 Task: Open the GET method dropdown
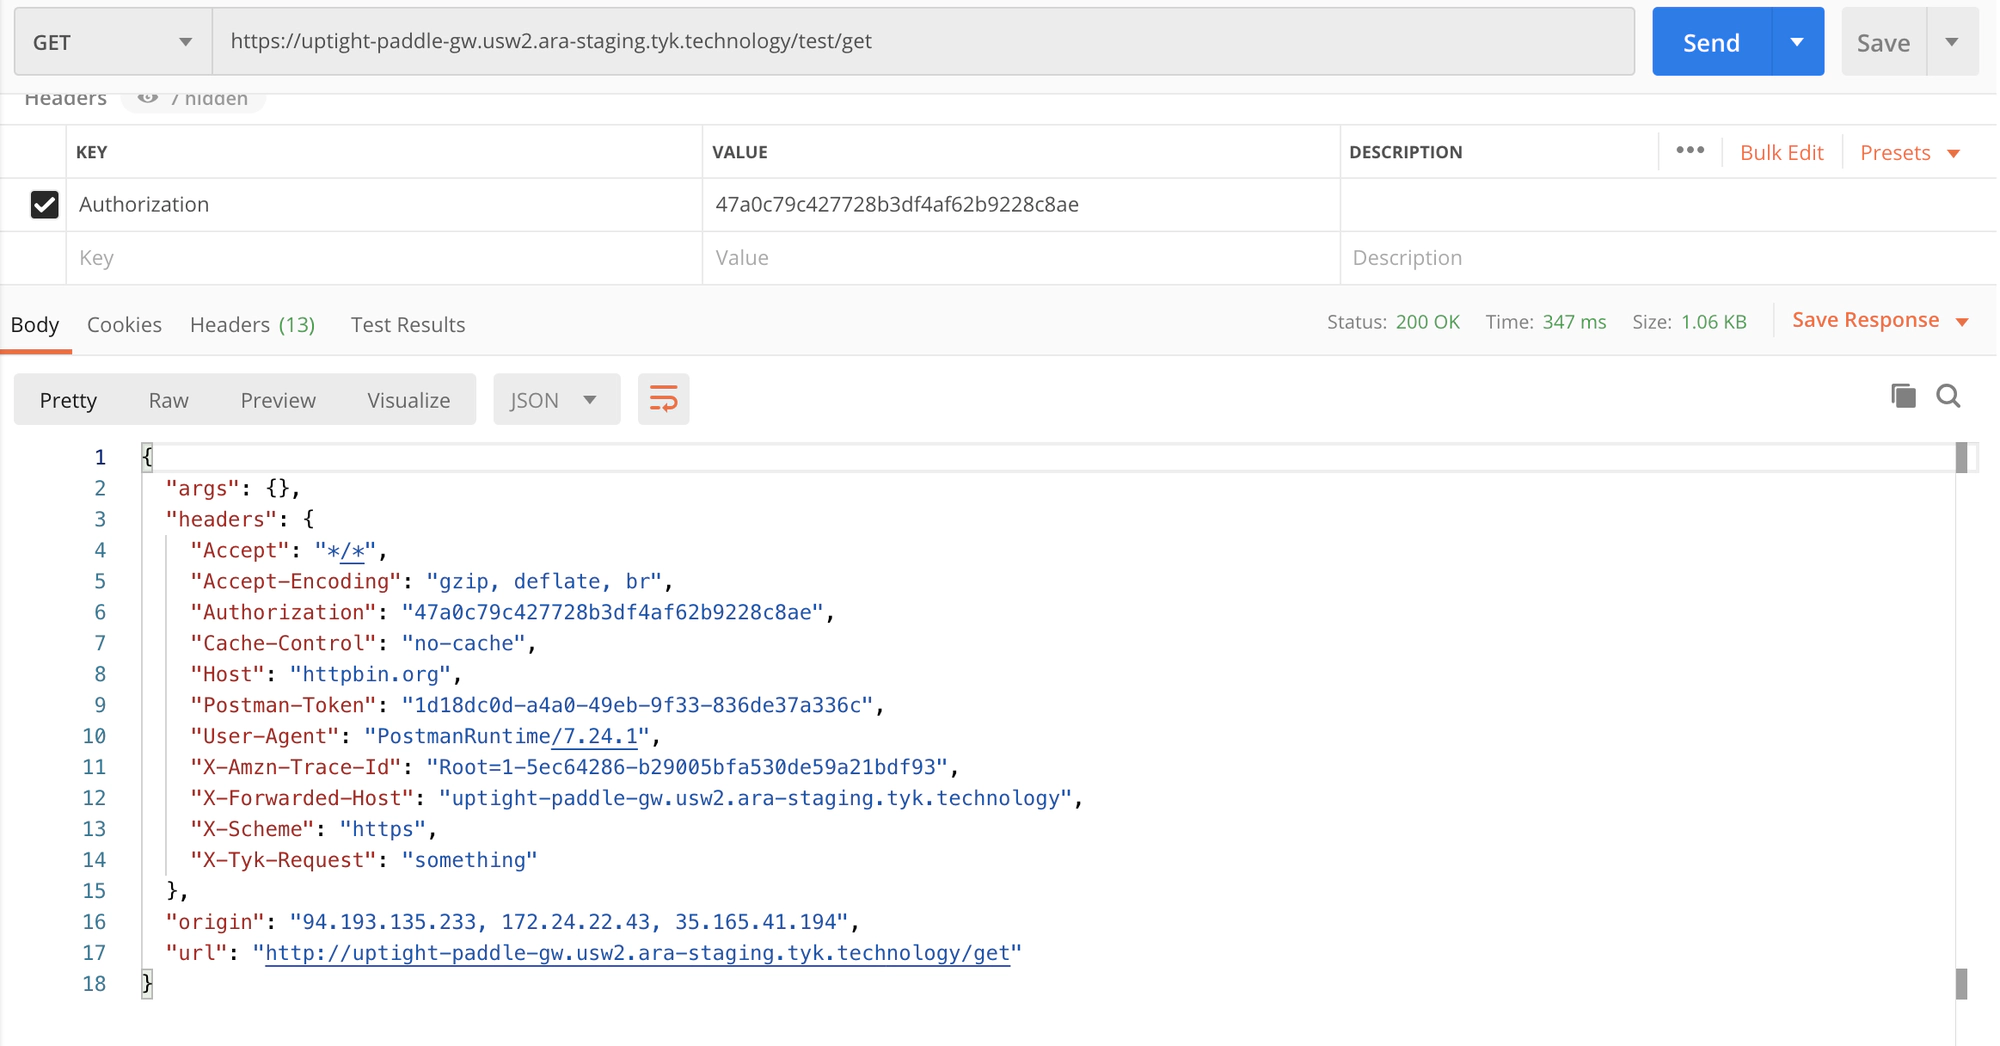click(112, 42)
